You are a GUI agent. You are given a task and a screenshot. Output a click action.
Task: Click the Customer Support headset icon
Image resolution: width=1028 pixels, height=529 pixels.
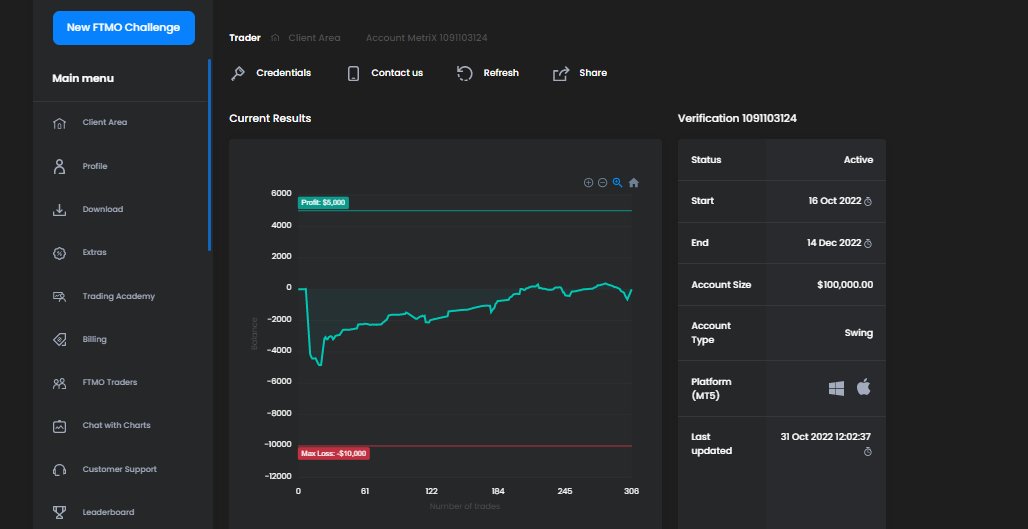[x=60, y=470]
